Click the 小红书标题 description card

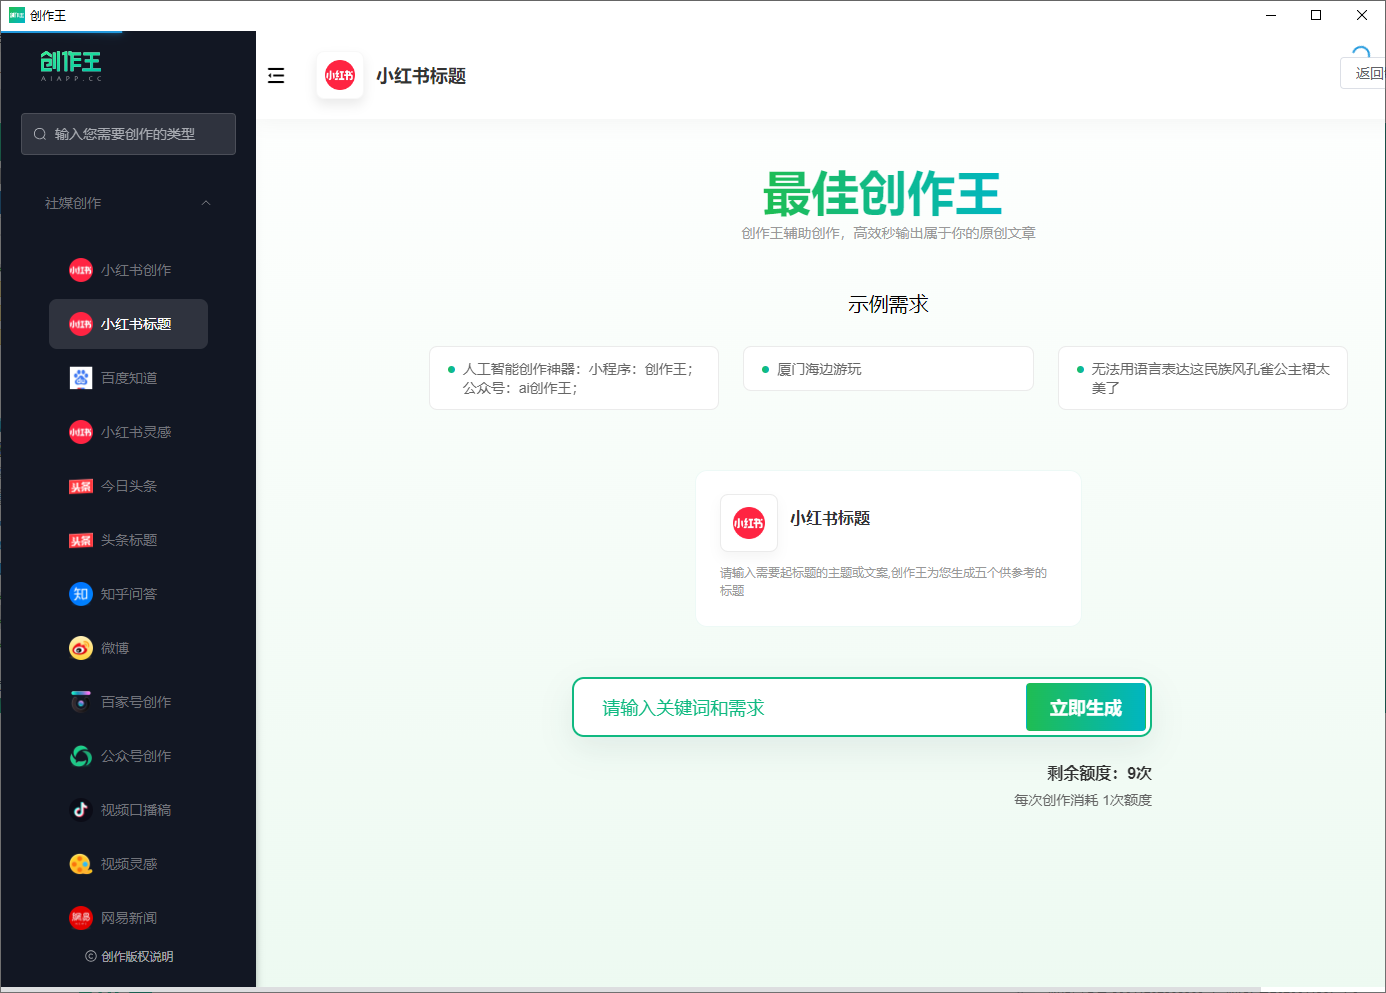pos(888,548)
